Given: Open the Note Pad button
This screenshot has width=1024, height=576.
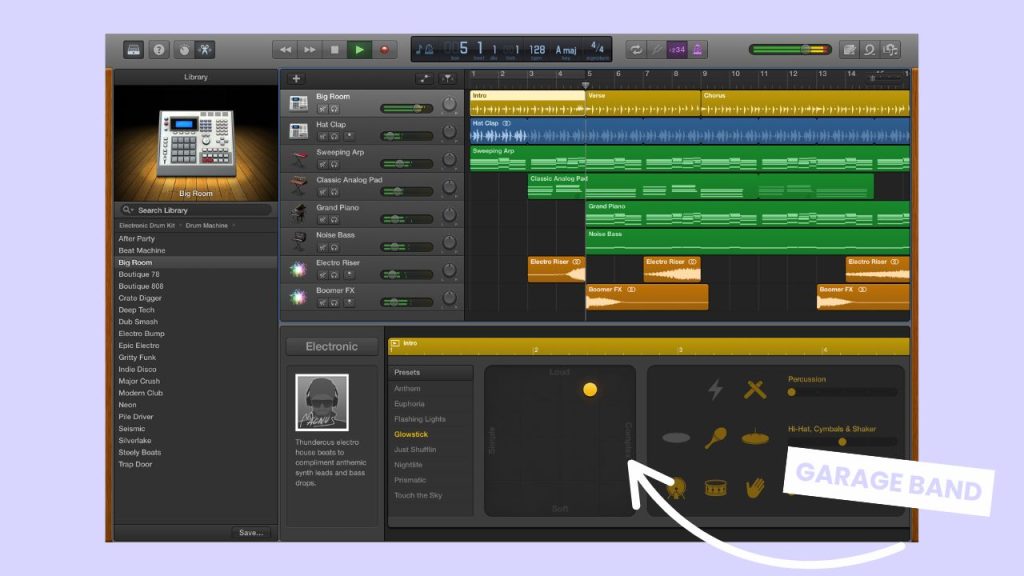Looking at the screenshot, I should 849,50.
